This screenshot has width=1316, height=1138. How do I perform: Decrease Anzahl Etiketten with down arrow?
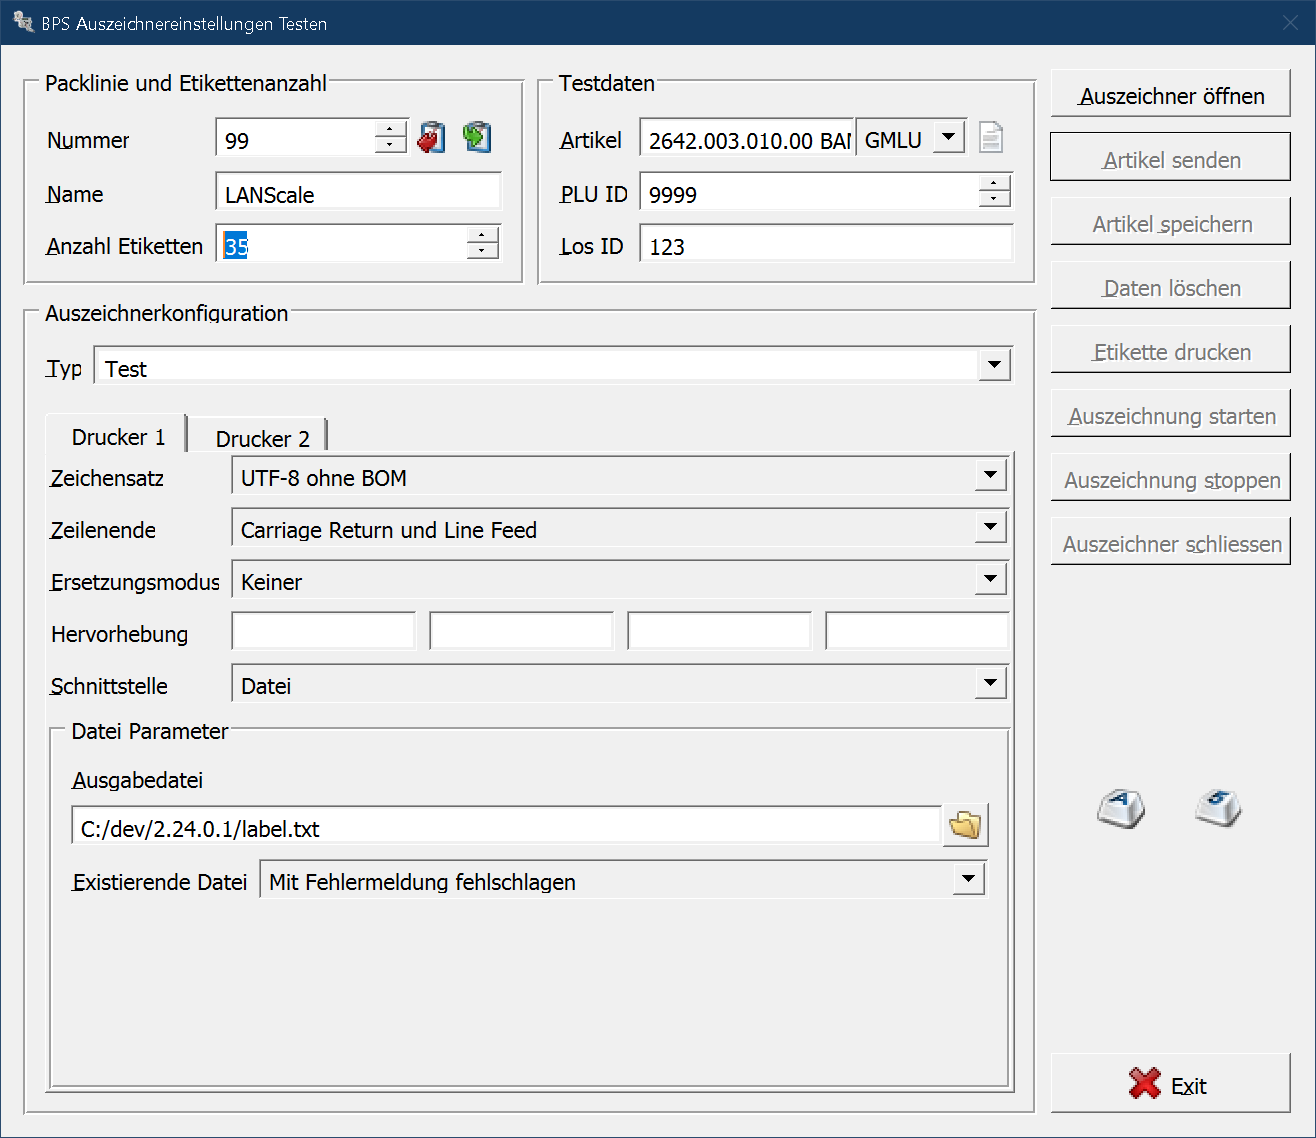(x=482, y=251)
